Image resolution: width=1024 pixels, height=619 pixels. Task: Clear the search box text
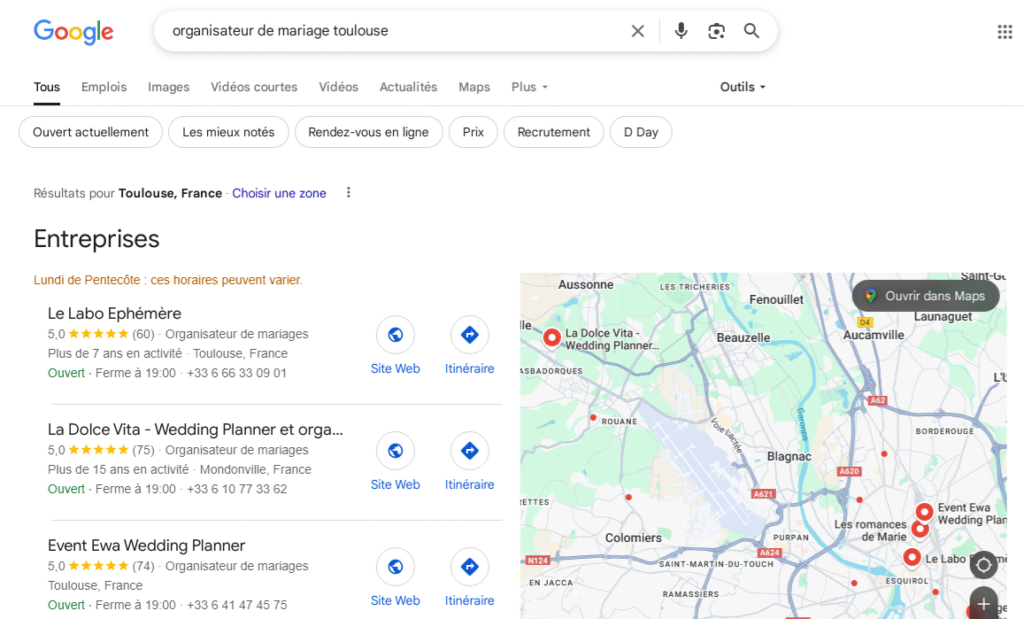click(637, 31)
